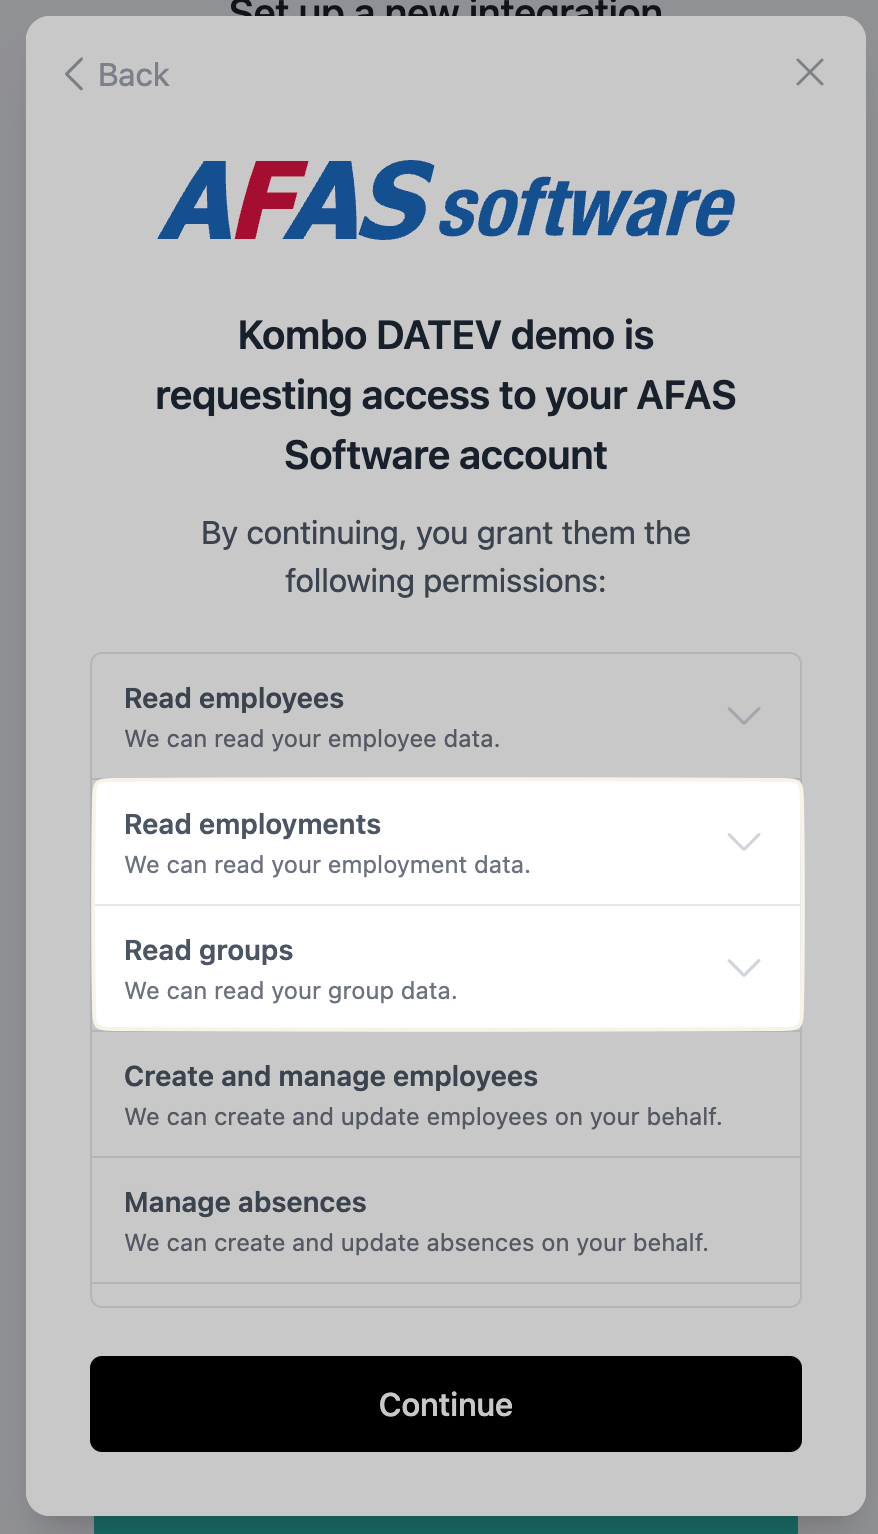The width and height of the screenshot is (878, 1534).
Task: Click the AFAS software logo
Action: (x=446, y=200)
